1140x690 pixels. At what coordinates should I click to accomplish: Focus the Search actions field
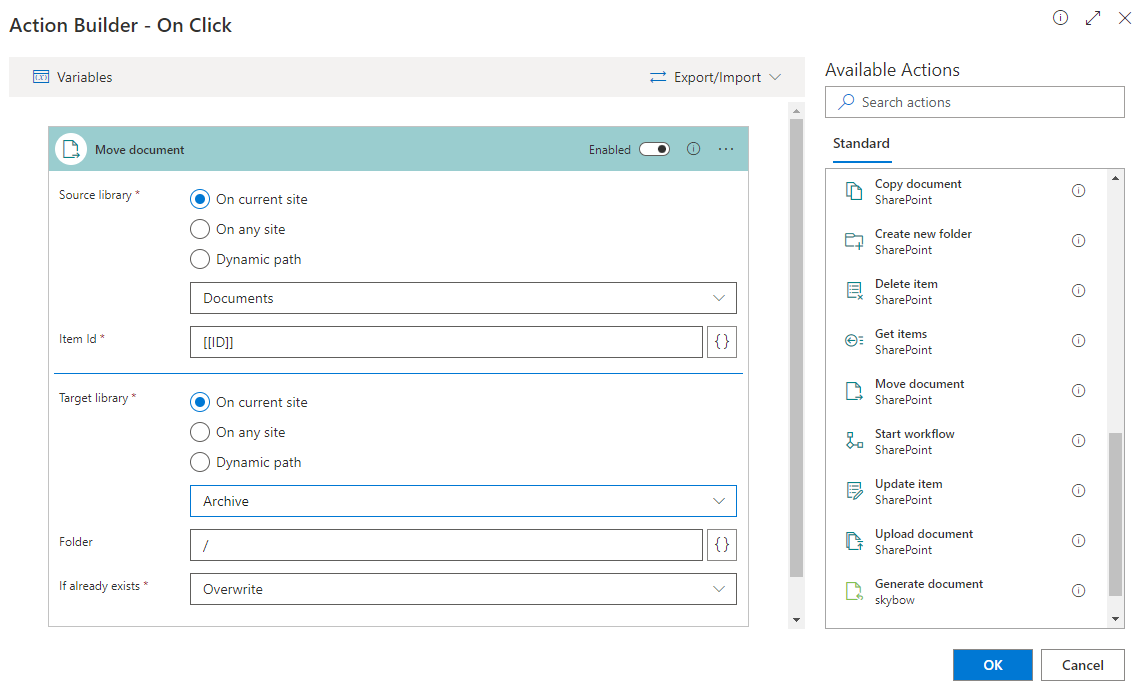click(975, 102)
